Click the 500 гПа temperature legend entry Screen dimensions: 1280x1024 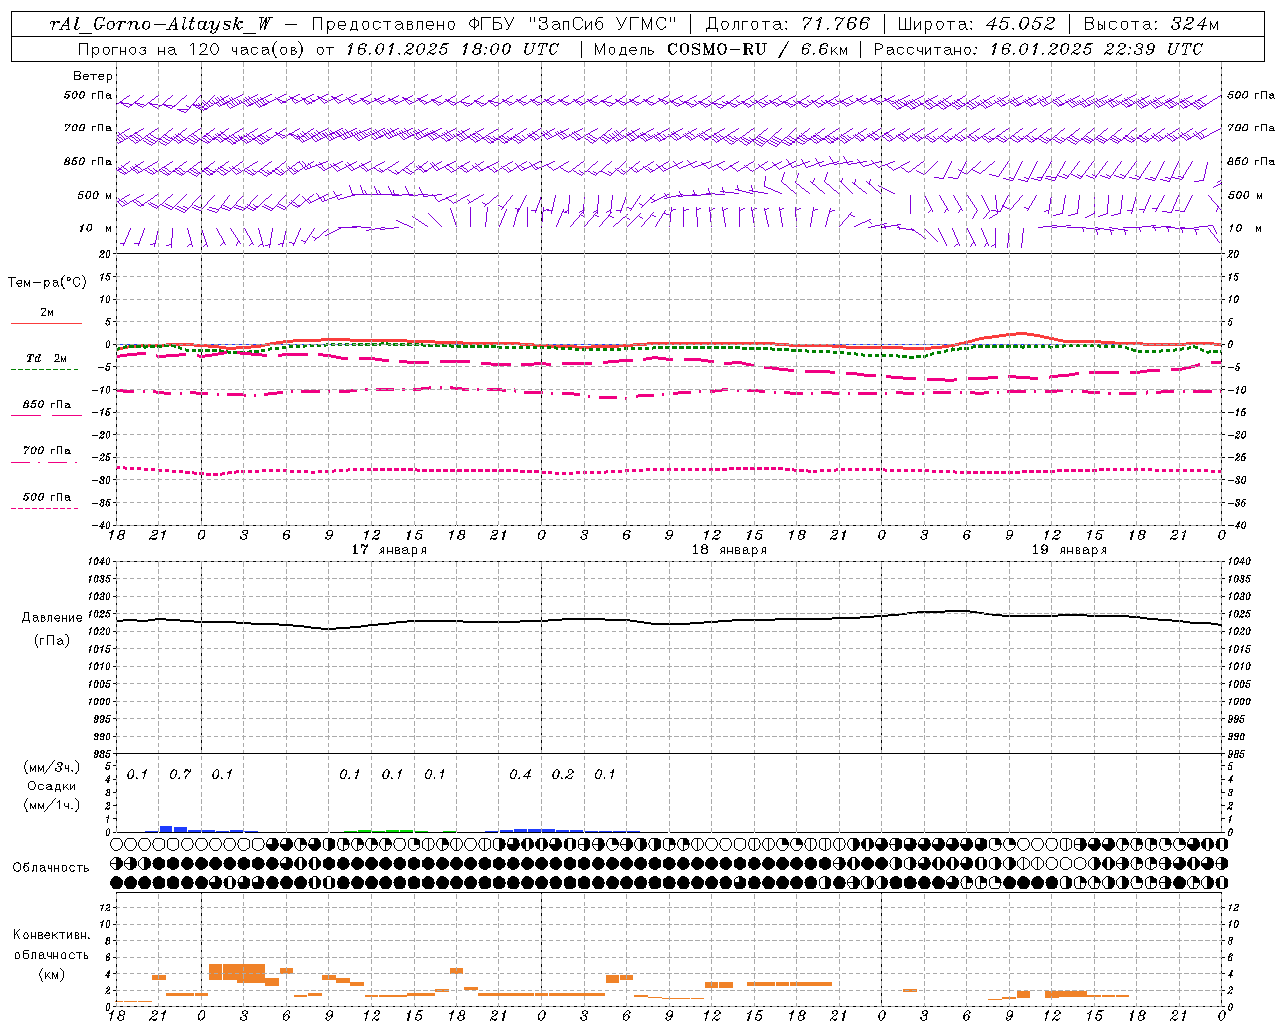[47, 497]
